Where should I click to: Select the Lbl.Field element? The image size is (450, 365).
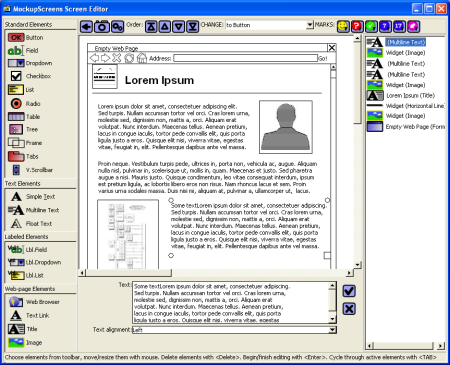(27, 249)
